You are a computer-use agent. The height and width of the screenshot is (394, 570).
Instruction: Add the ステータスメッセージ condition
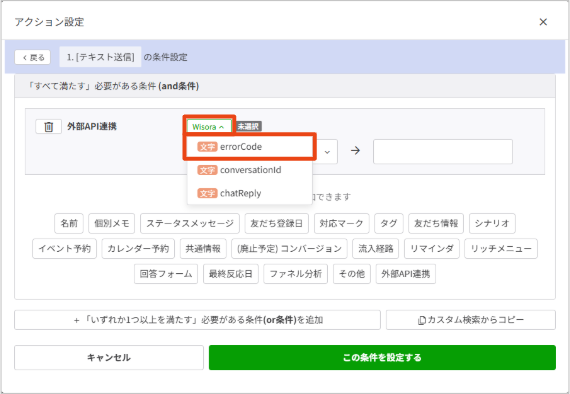tap(190, 223)
